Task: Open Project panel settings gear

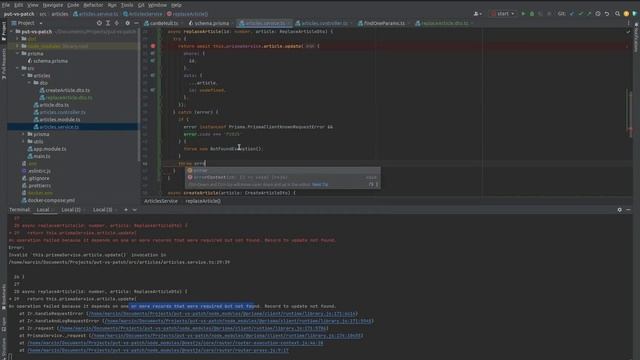Action: click(127, 23)
